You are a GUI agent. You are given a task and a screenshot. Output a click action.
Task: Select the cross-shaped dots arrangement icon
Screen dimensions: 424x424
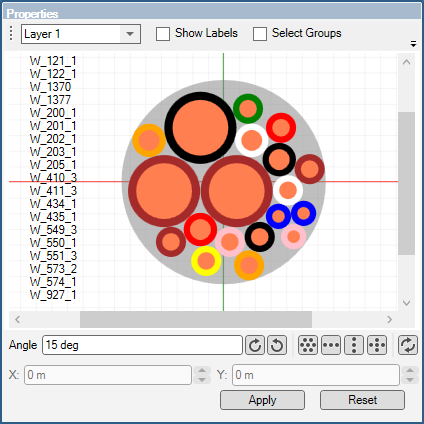[x=377, y=345]
